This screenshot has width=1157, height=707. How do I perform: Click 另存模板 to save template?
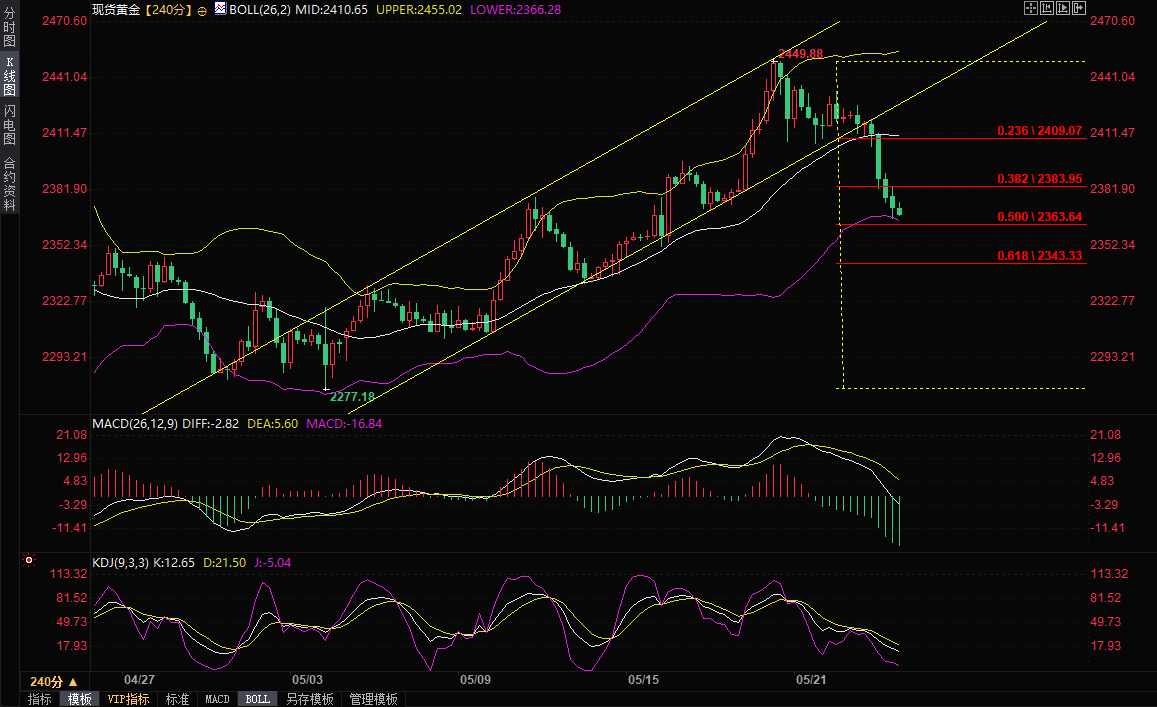pos(310,699)
